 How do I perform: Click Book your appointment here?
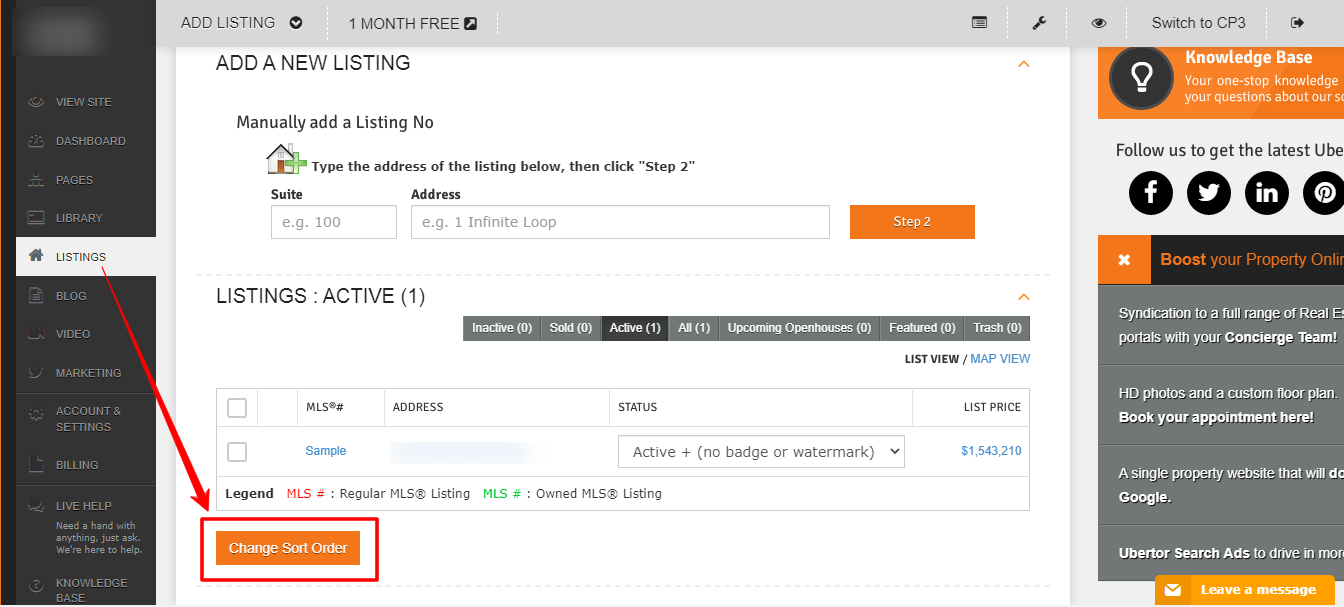1216,417
